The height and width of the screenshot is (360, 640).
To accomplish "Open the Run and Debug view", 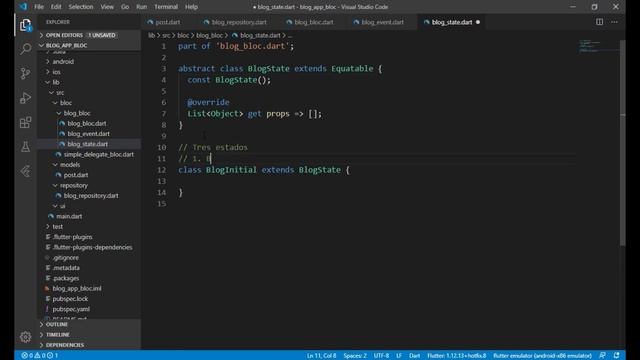I will point(25,98).
